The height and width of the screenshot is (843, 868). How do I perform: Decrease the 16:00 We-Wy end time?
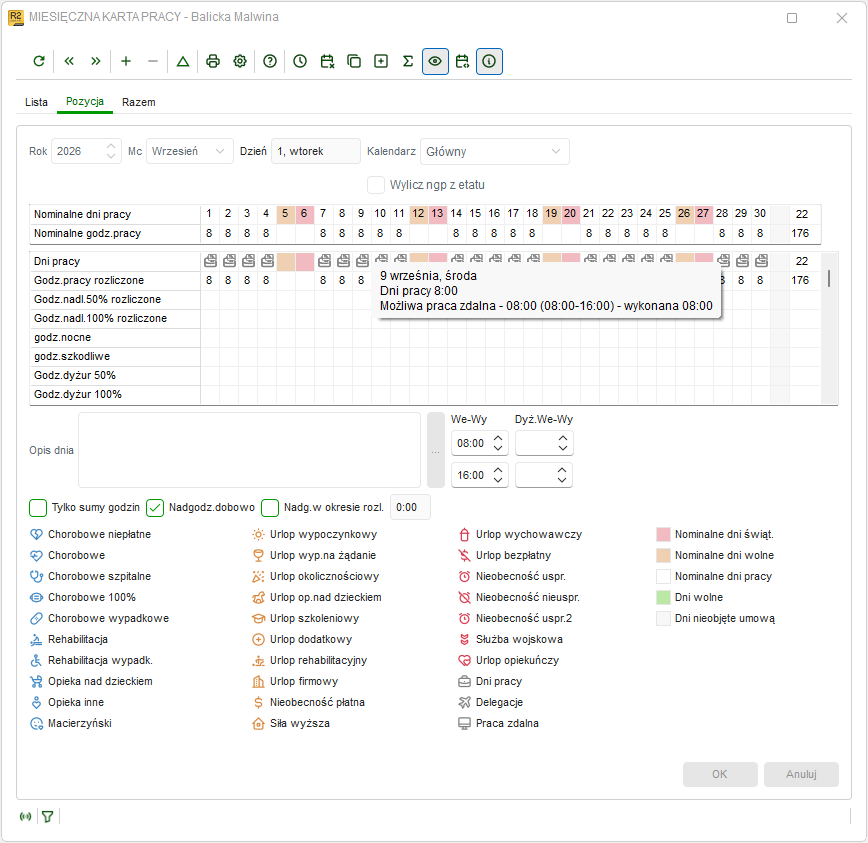[498, 480]
